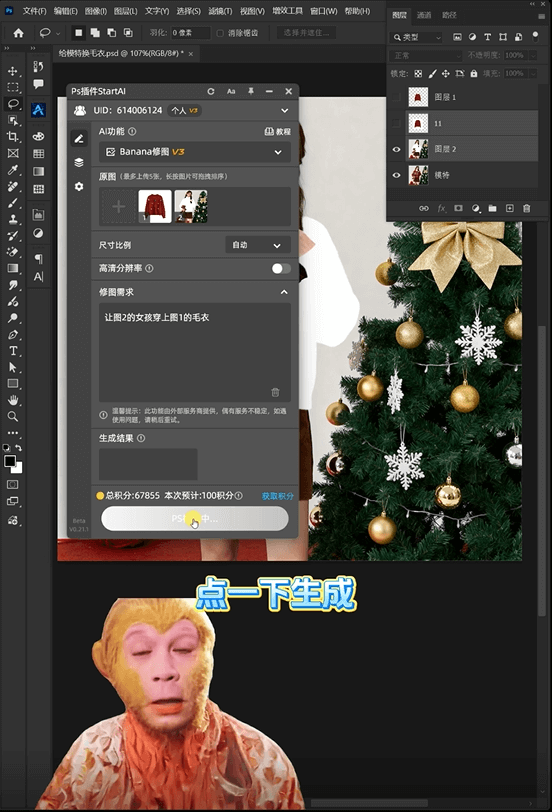552x812 pixels.
Task: Expand the UID account chevron
Action: click(284, 110)
